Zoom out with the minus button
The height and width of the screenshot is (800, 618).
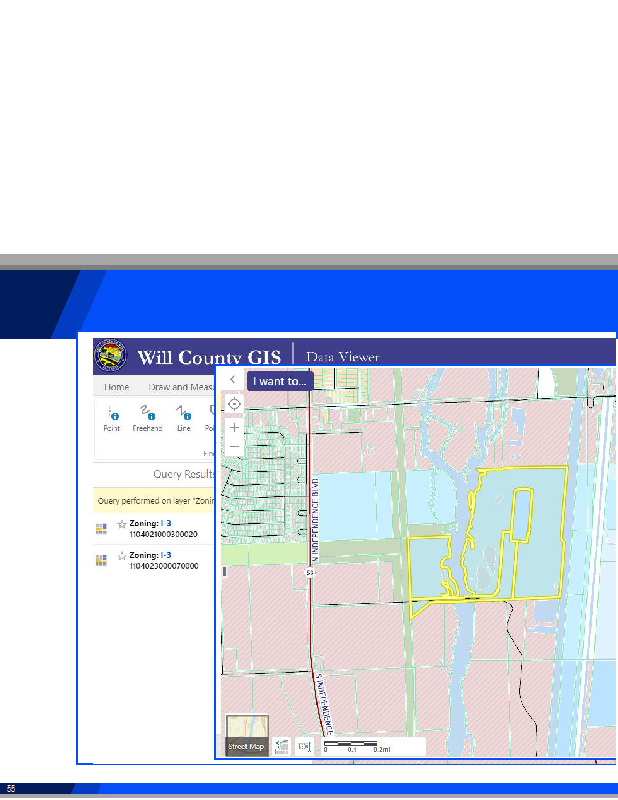coord(234,446)
